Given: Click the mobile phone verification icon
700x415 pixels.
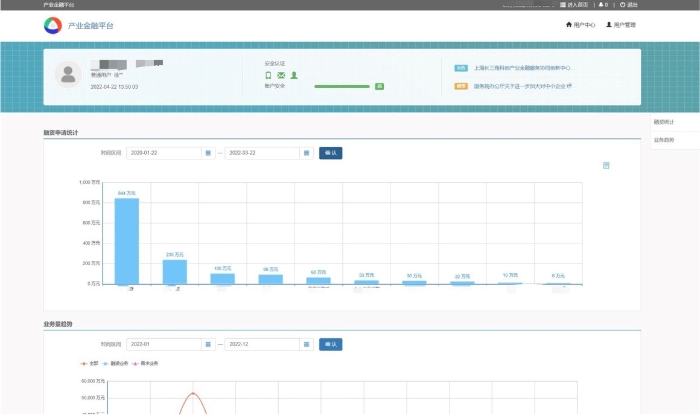Looking at the screenshot, I should pyautogui.click(x=268, y=75).
